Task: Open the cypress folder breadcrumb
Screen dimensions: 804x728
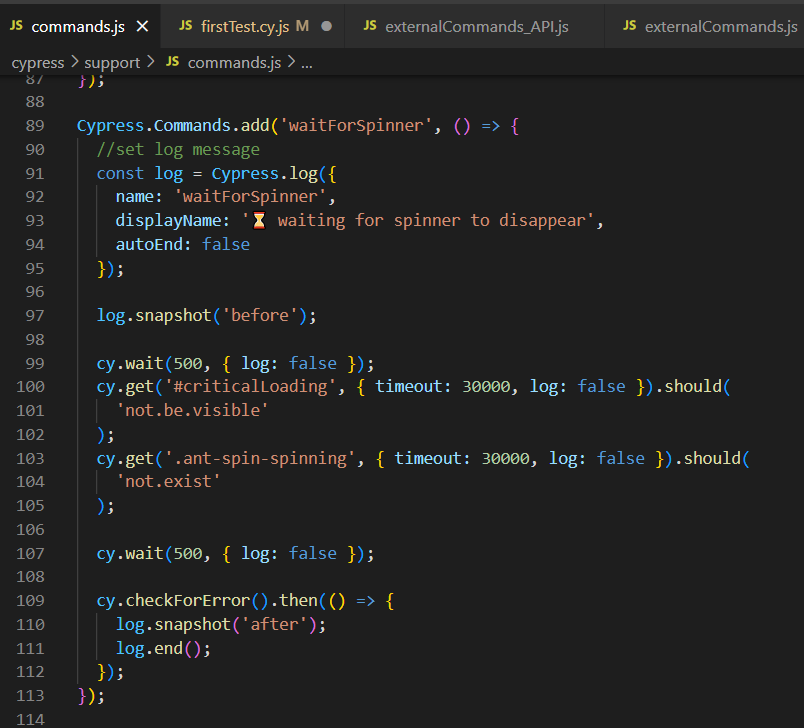Action: pyautogui.click(x=38, y=62)
